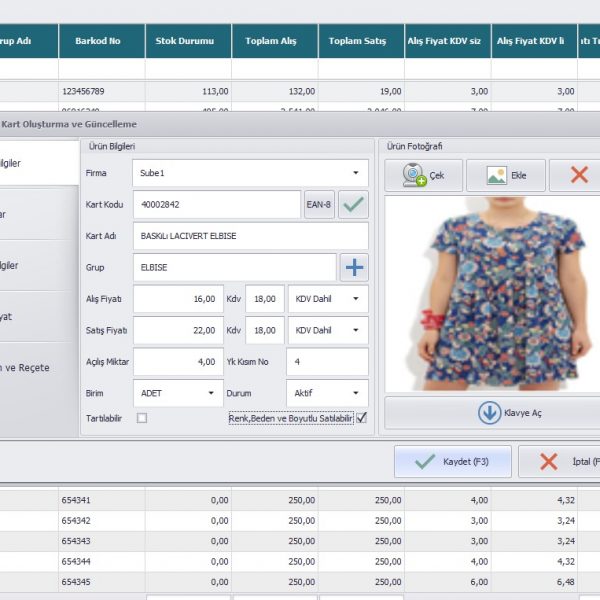Click the EAN-8 barcode generator button
Screen dimensions: 600x600
click(x=319, y=205)
